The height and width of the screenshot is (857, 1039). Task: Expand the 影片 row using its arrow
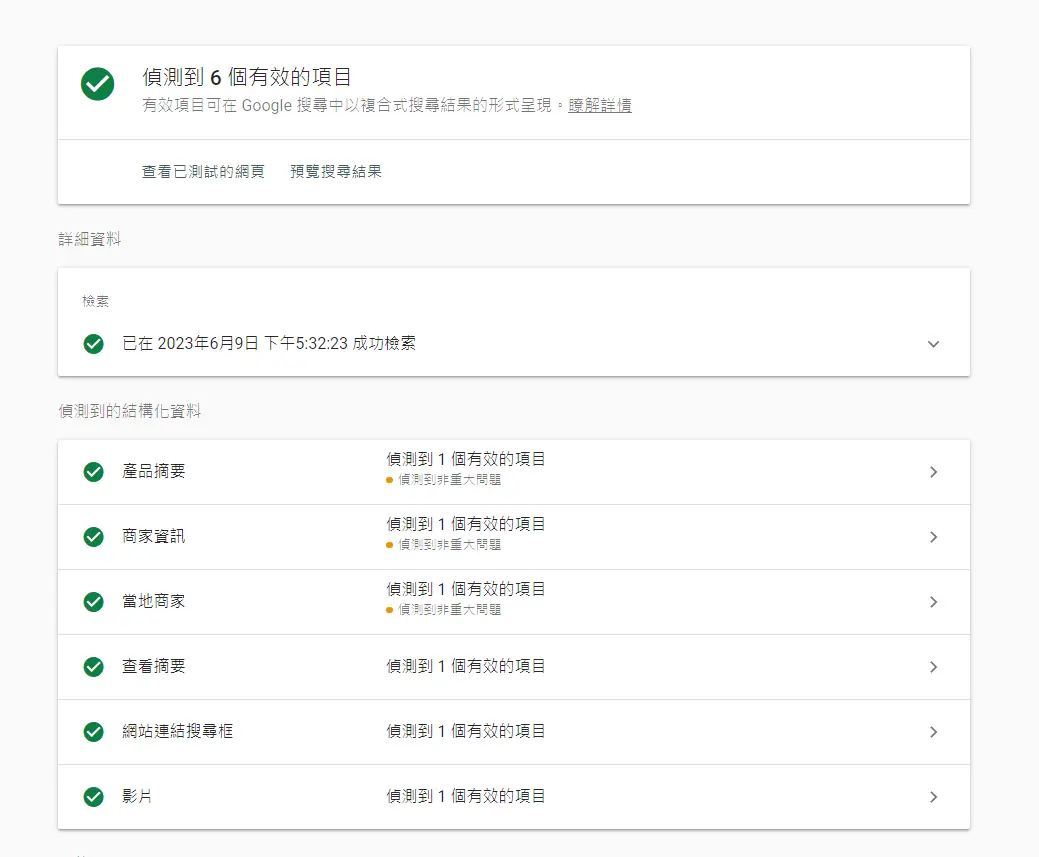click(x=933, y=797)
